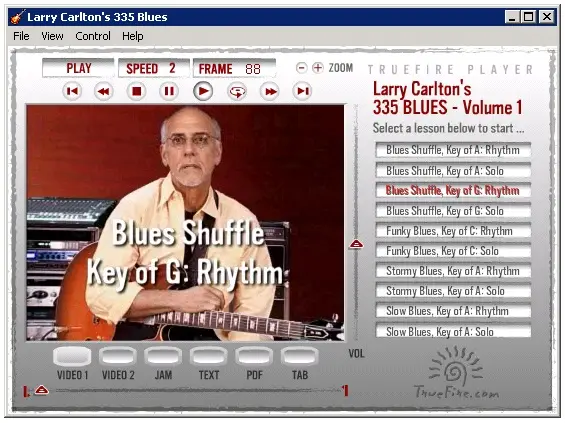This screenshot has height=423, width=565.
Task: Pause the lesson video
Action: 169,92
